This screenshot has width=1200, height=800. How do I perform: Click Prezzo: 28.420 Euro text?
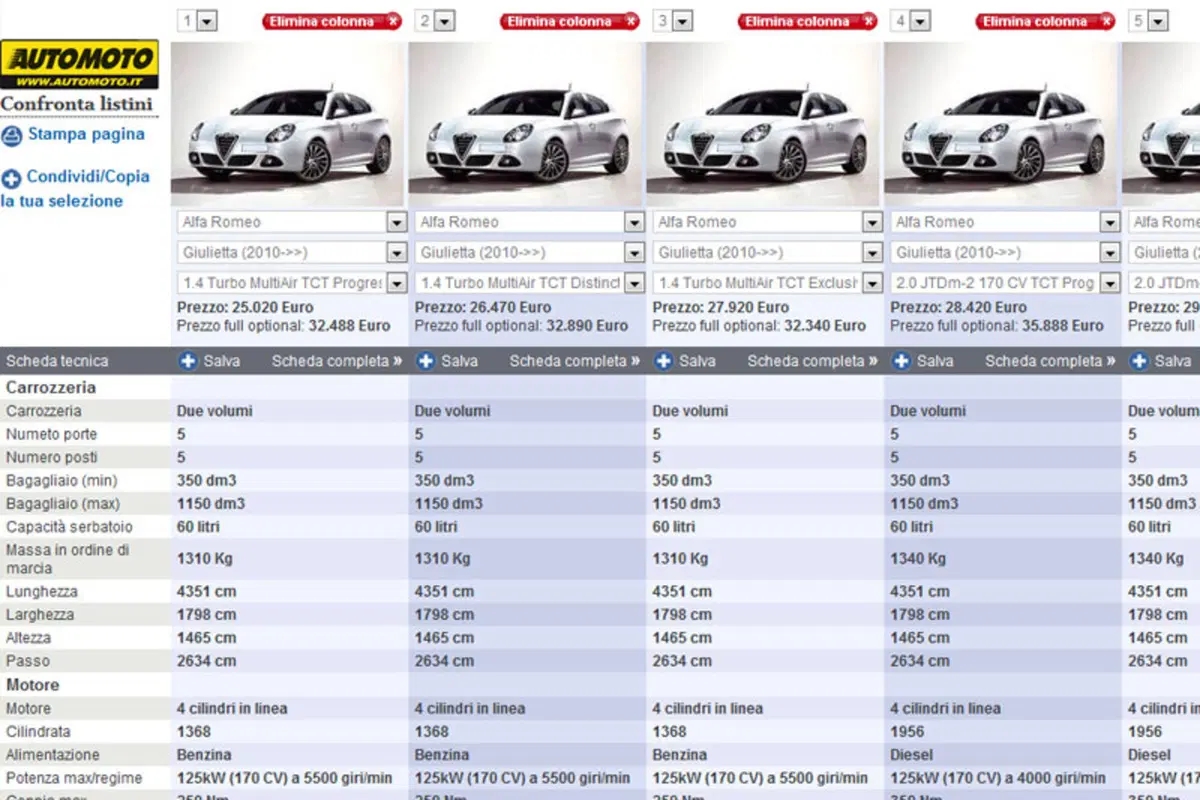point(959,307)
